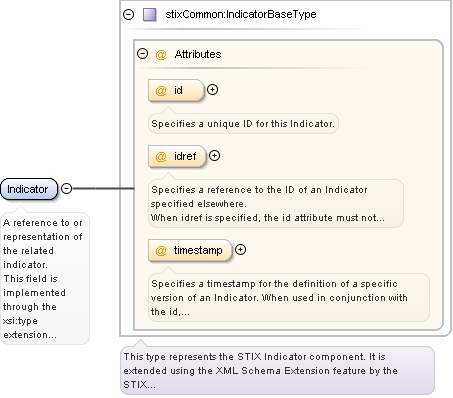Expand the idref attribute plus icon
The width and height of the screenshot is (453, 398).
pos(214,156)
